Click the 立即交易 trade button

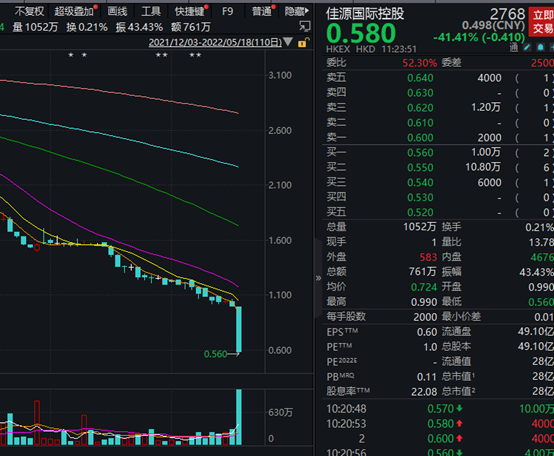click(542, 22)
